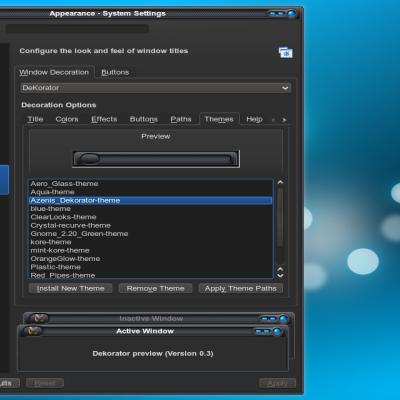Image resolution: width=400 pixels, height=400 pixels.
Task: Click the search field under the title bar
Action: point(77,29)
